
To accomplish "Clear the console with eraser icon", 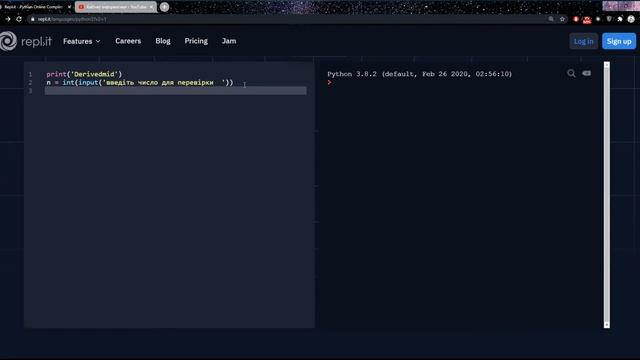I will pos(587,73).
